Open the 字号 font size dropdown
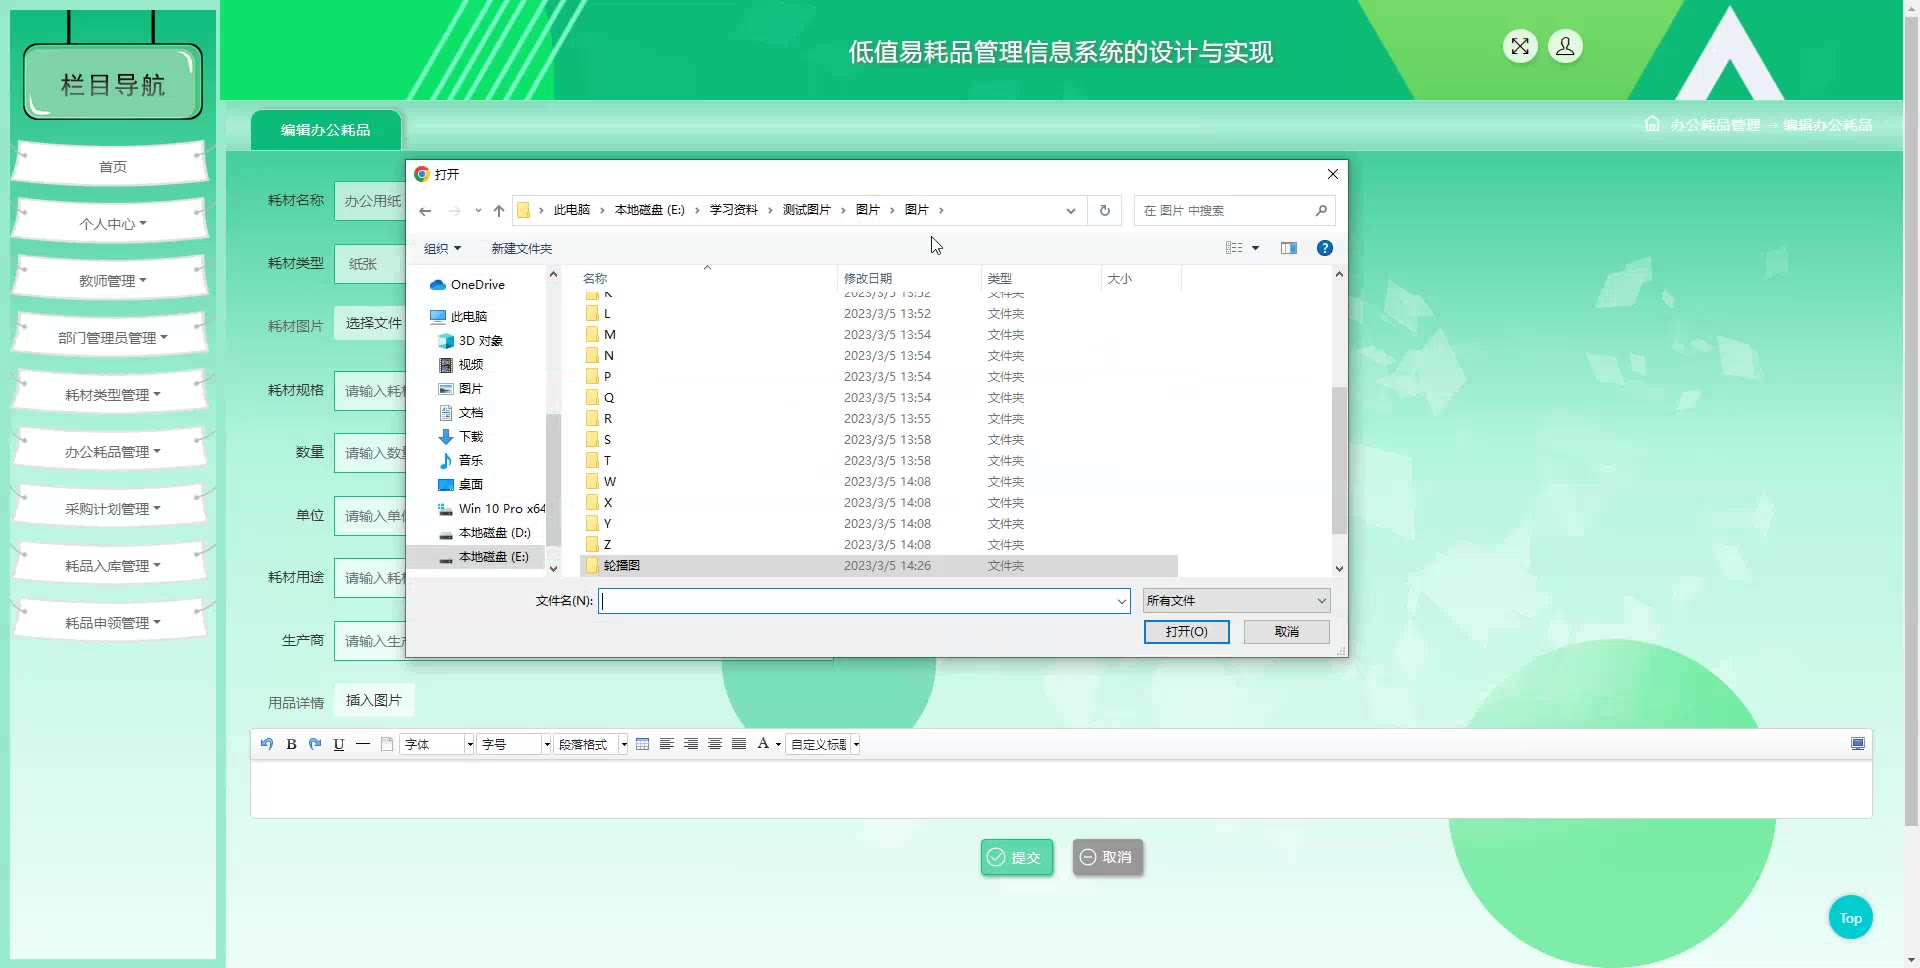 pos(515,744)
